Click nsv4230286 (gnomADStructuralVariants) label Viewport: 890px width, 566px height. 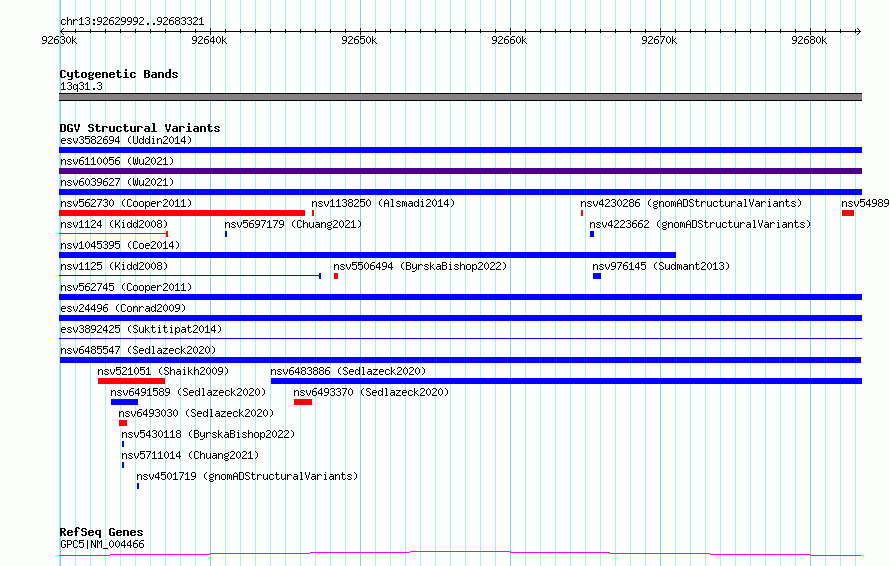click(691, 203)
